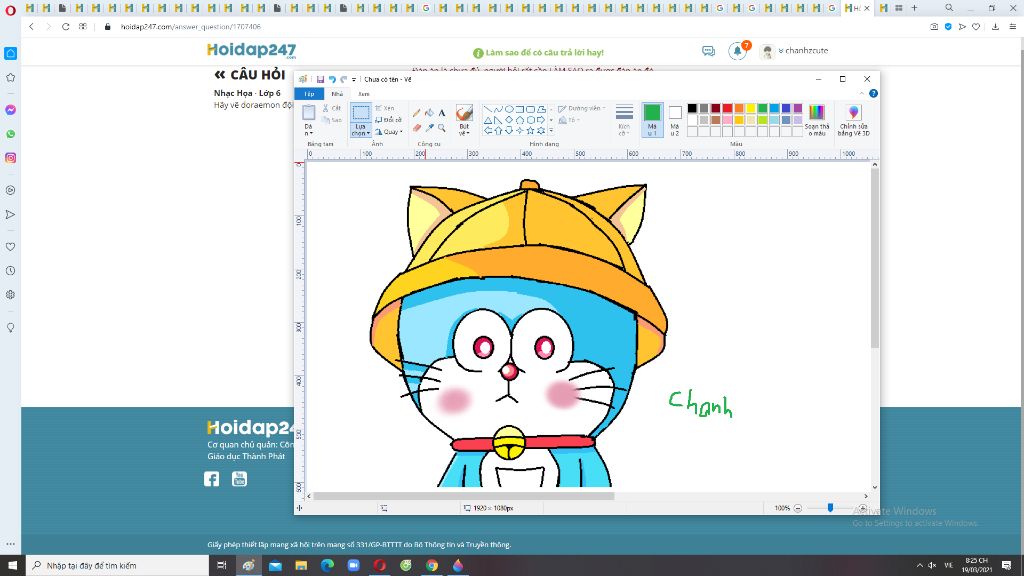Open Messenger in Opera sidebar
This screenshot has height=576, width=1024.
10,110
